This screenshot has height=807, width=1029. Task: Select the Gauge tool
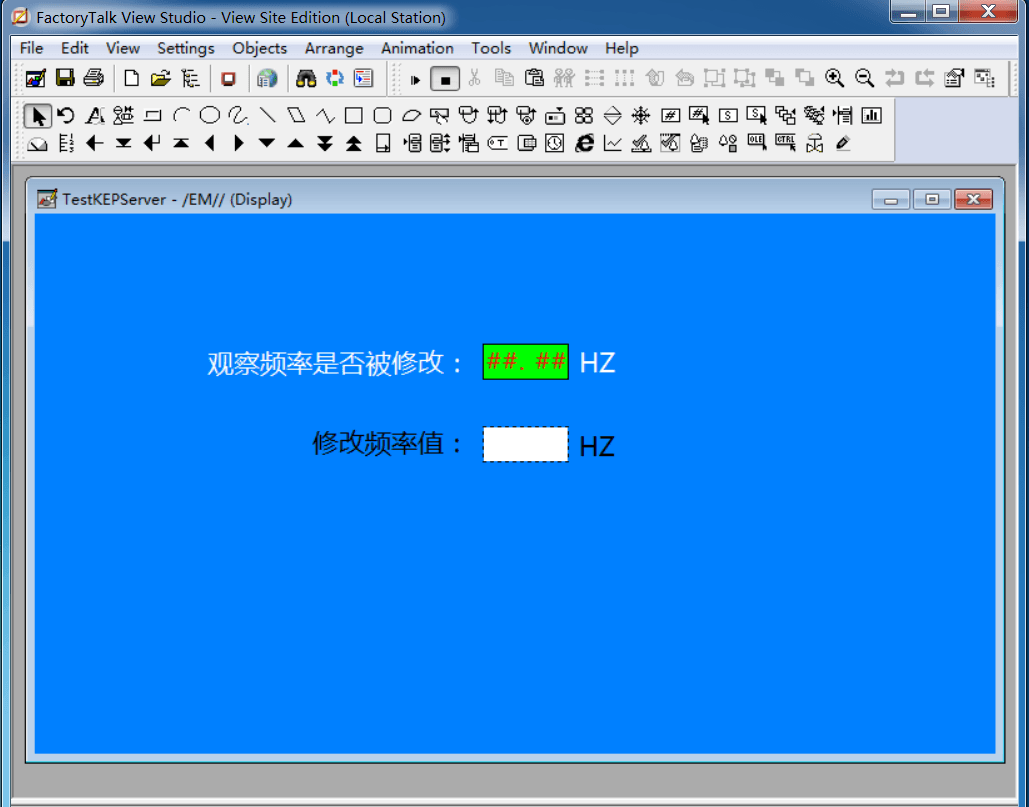pyautogui.click(x=37, y=144)
